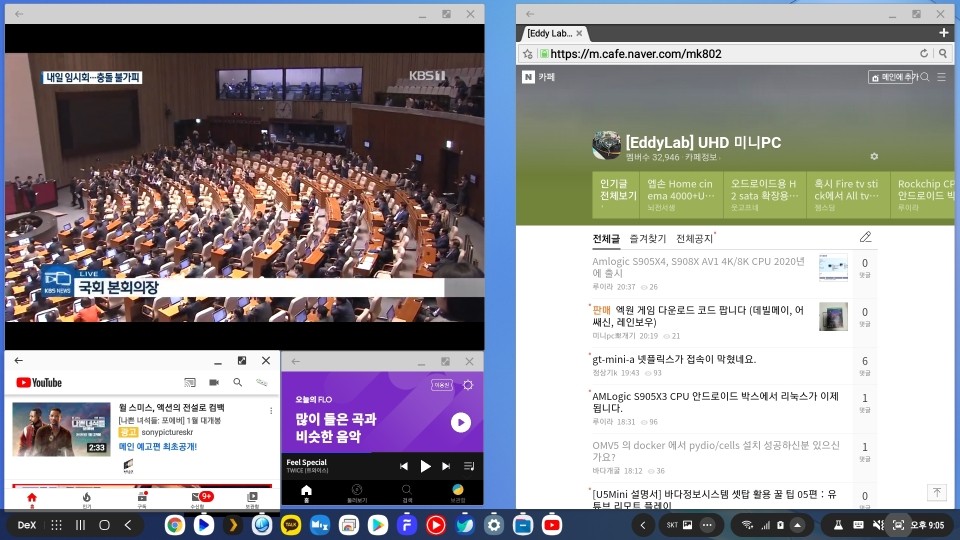Tap the KBS live news video
Image resolution: width=960 pixels, height=540 pixels.
tap(244, 187)
